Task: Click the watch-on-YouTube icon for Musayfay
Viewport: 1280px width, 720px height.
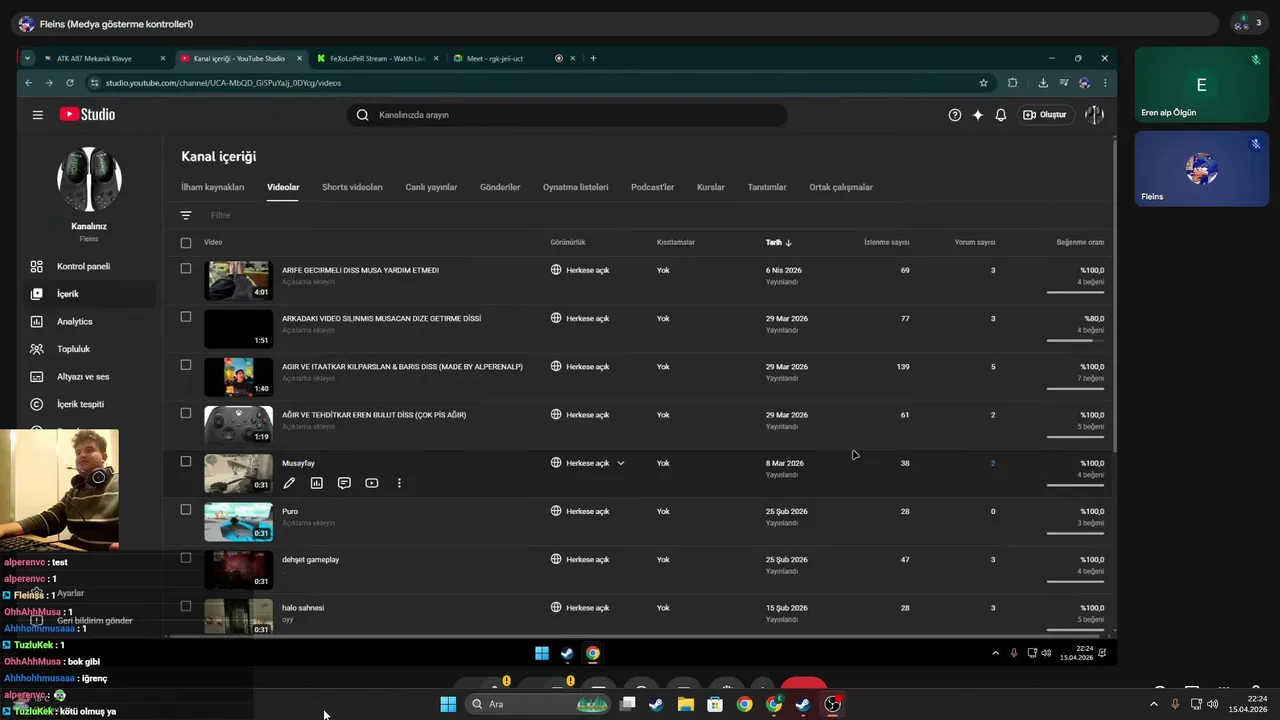Action: (x=372, y=483)
